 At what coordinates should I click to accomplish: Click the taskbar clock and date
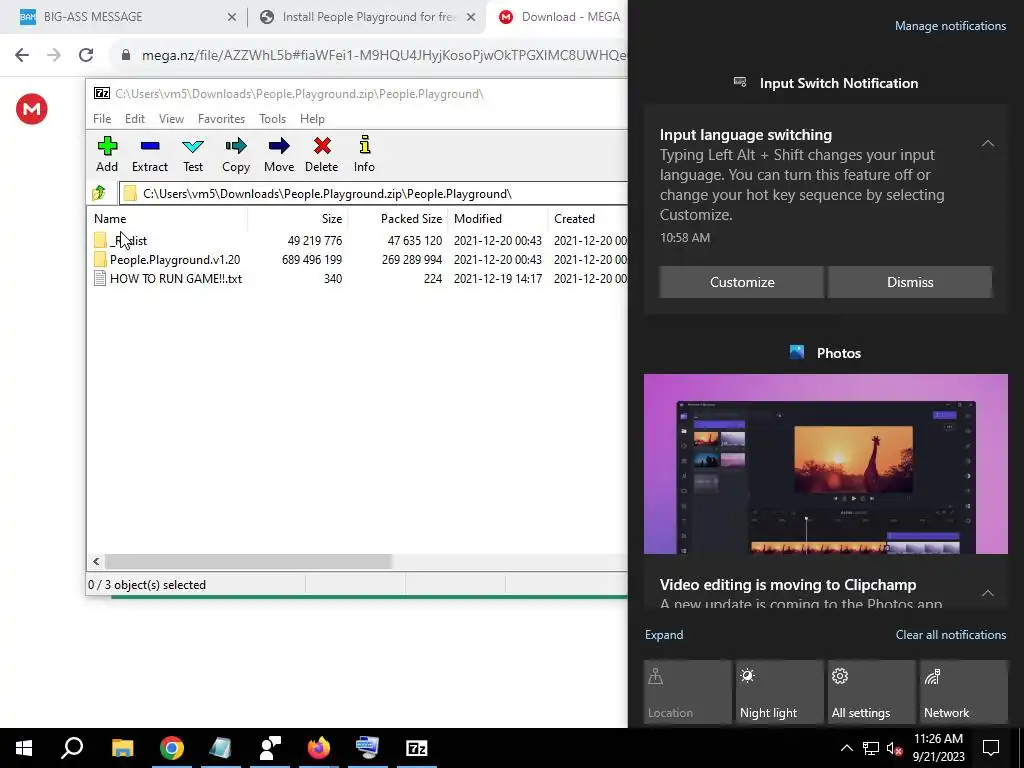(938, 748)
